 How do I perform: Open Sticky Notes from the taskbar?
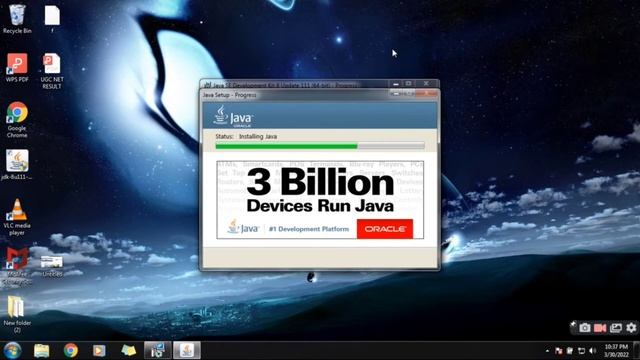[128, 351]
